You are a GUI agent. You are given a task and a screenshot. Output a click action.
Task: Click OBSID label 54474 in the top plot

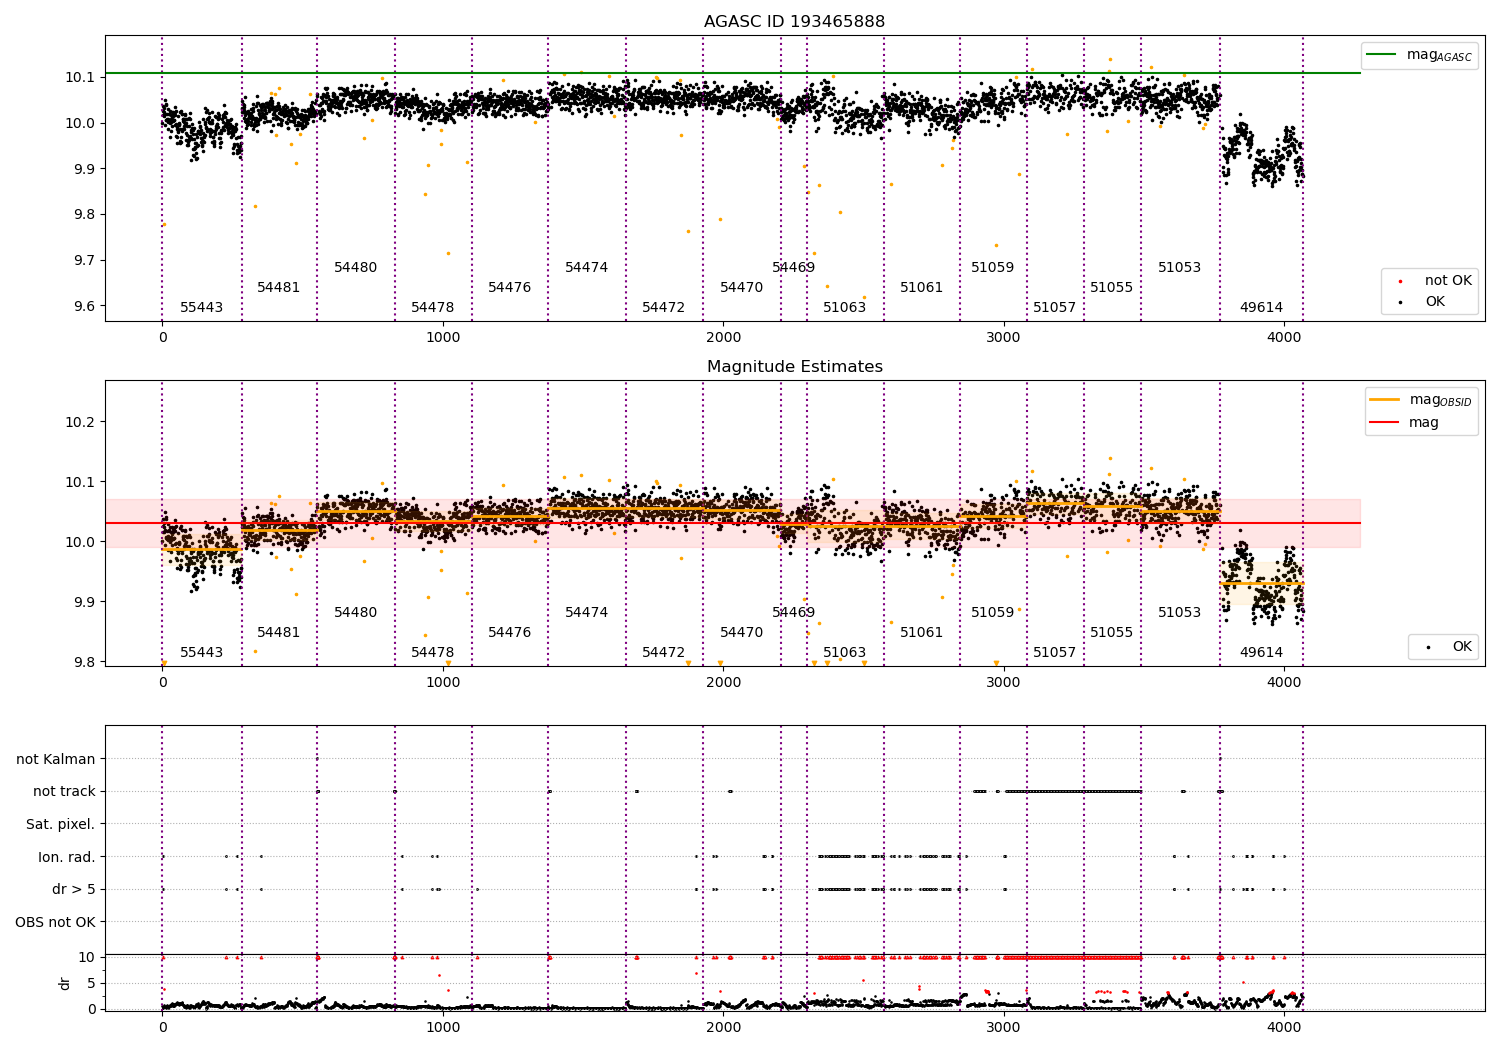pyautogui.click(x=587, y=268)
